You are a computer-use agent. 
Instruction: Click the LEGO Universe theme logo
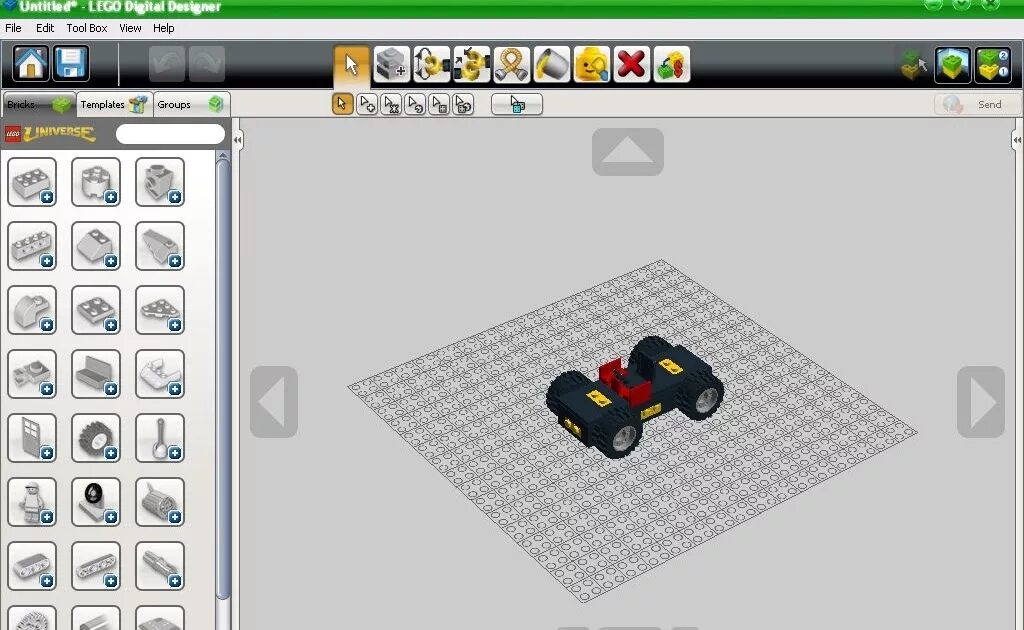50,134
